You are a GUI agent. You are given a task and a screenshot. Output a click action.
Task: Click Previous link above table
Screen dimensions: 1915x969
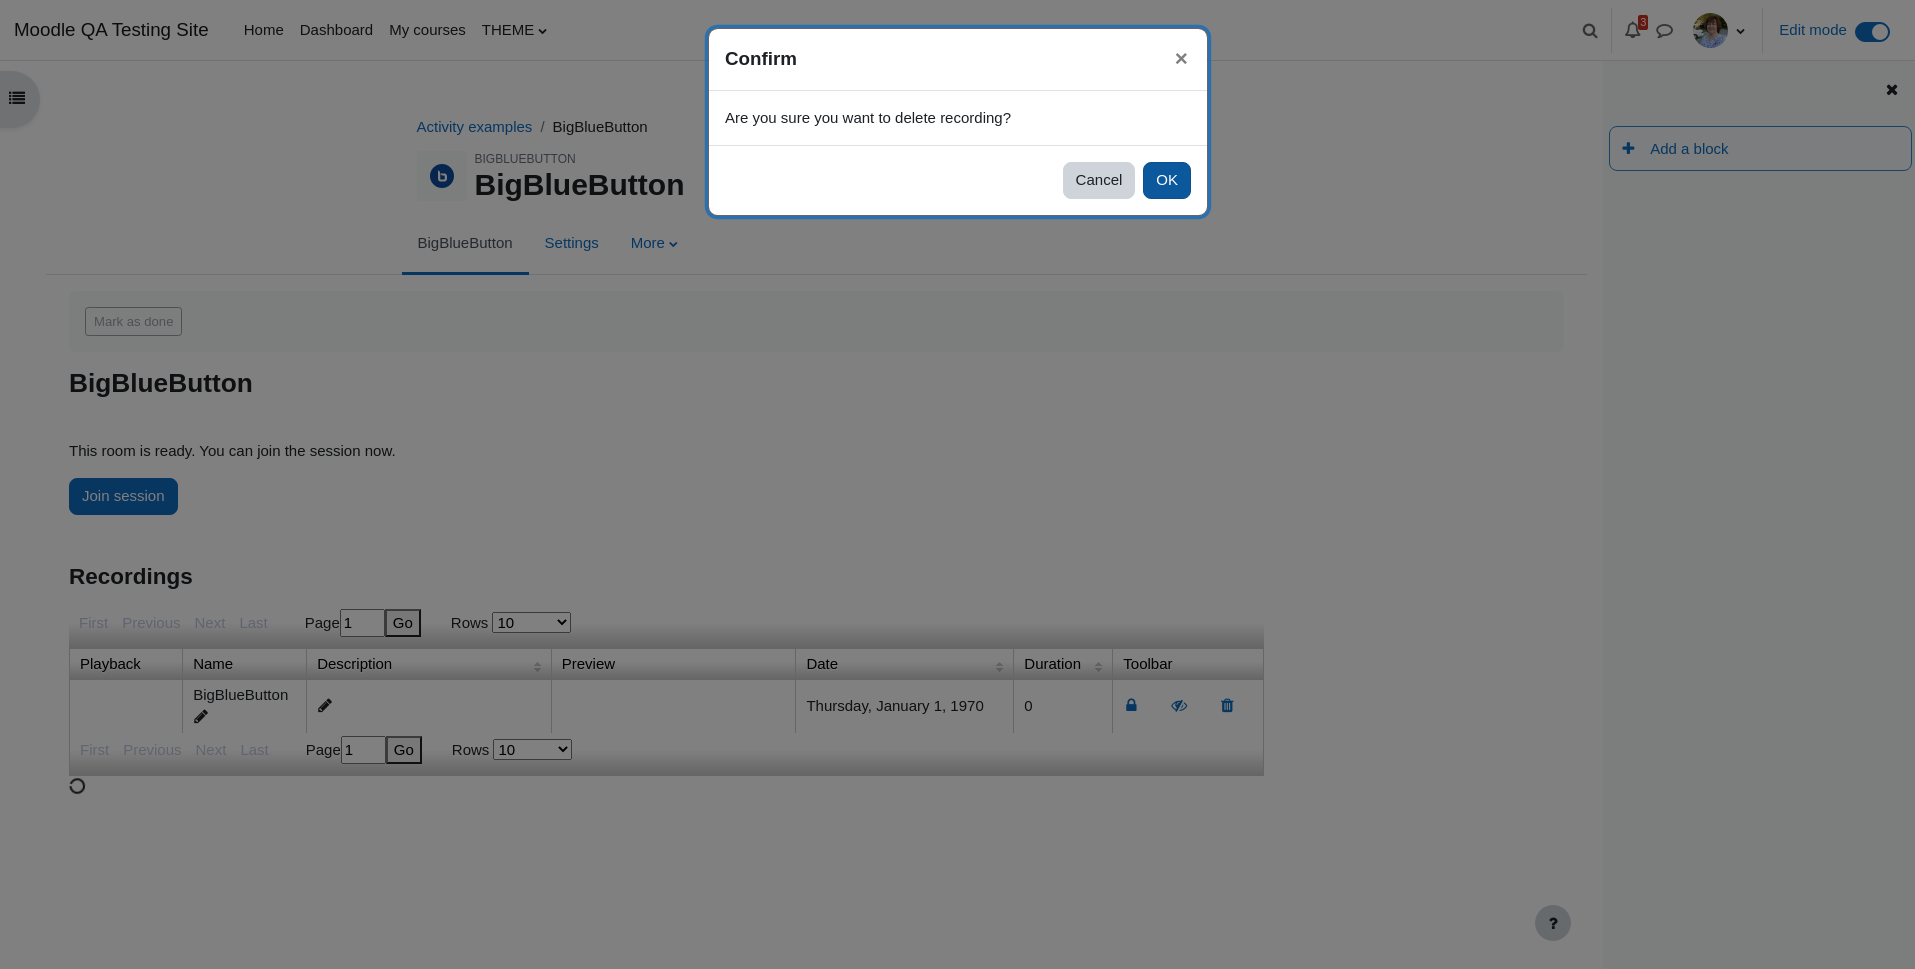coord(151,623)
